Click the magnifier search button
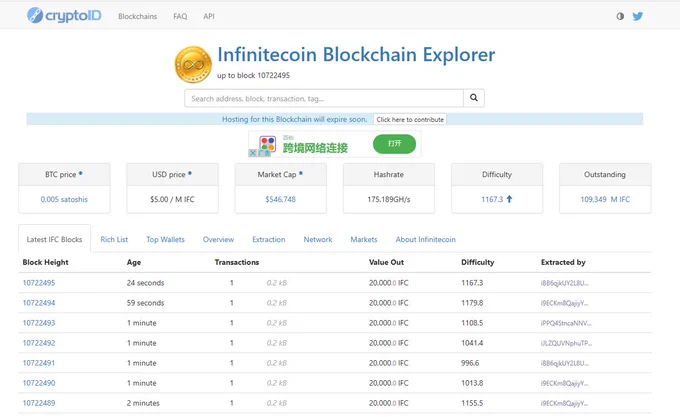Screen dimensions: 680x417 (x=474, y=98)
